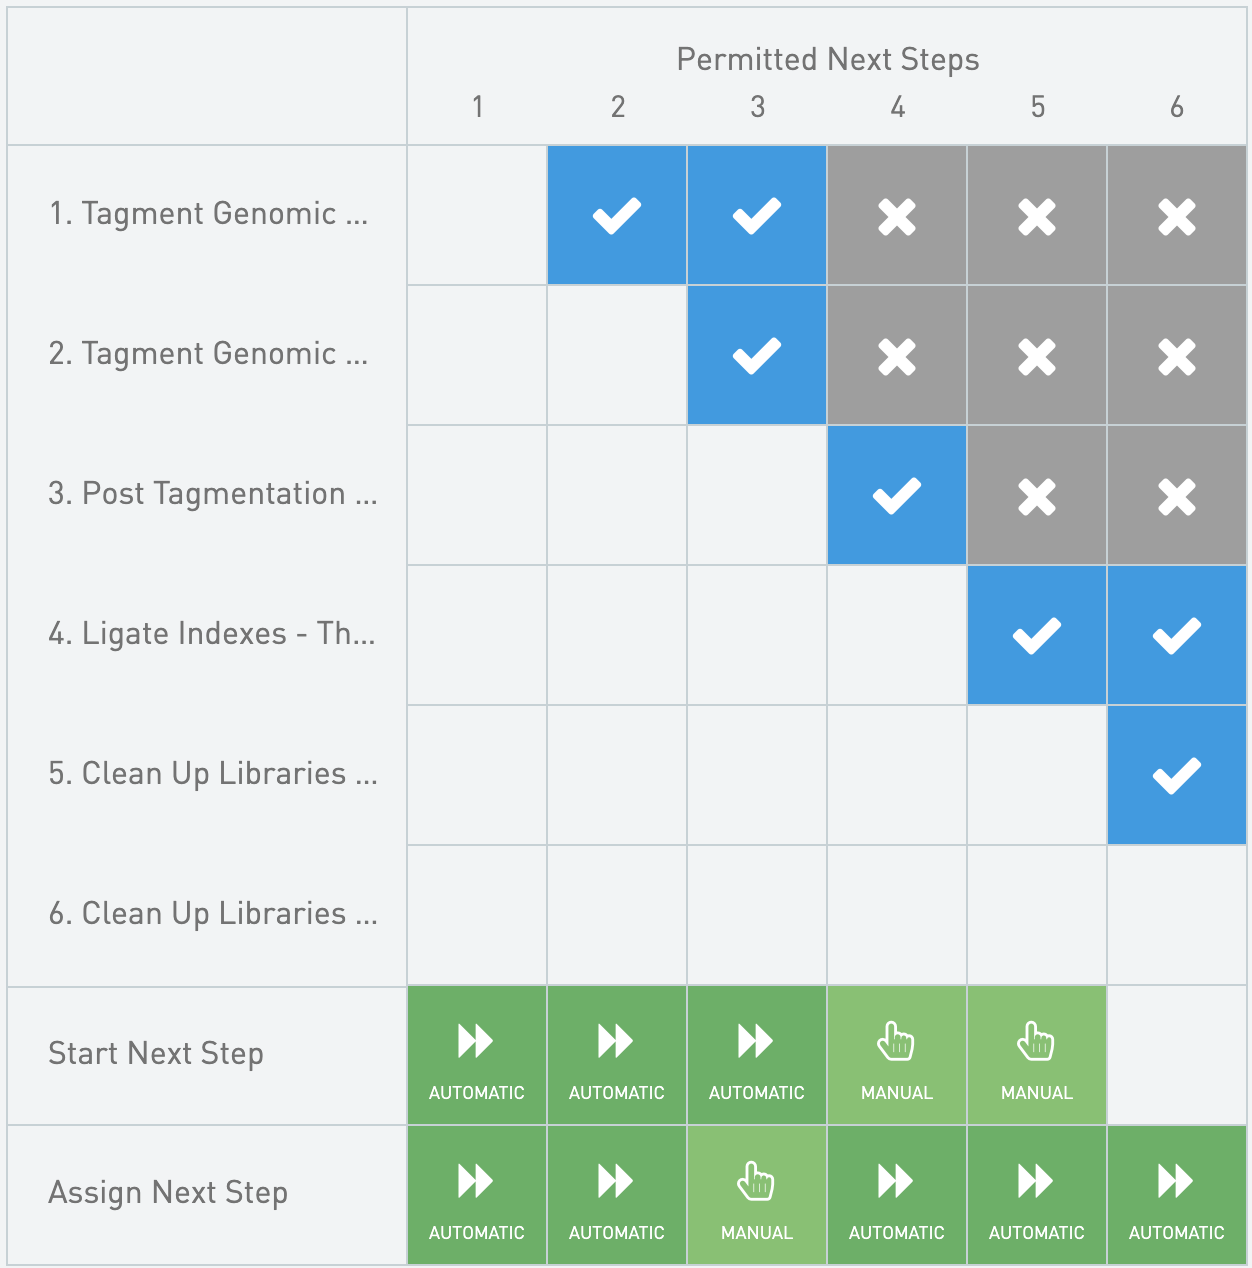Enable step 1 to step 4 transition
Viewport: 1252px width, 1268px height.
pos(897,216)
